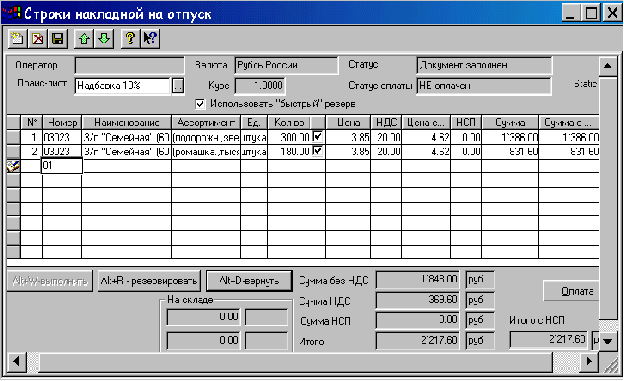Viewport: 624px width, 381px height.
Task: Toggle checkbox in row 2 Кол-во column
Action: click(x=318, y=151)
